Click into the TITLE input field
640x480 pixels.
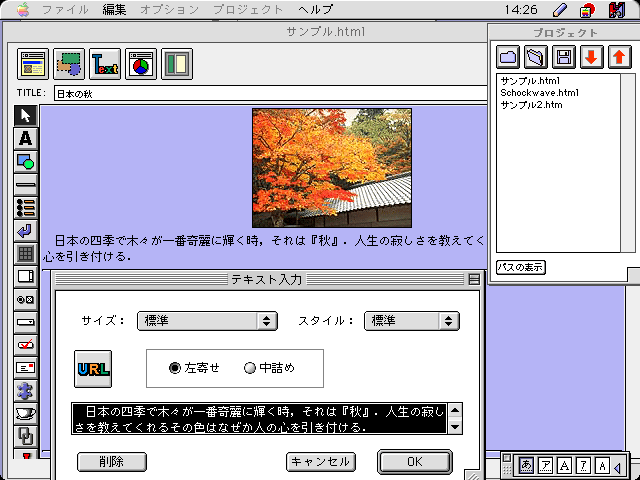pos(270,93)
